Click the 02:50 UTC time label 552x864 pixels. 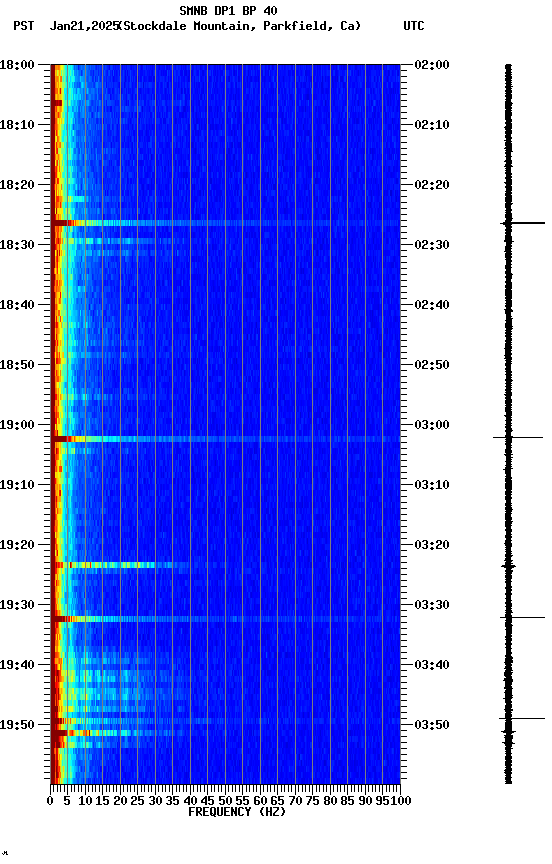click(x=432, y=365)
